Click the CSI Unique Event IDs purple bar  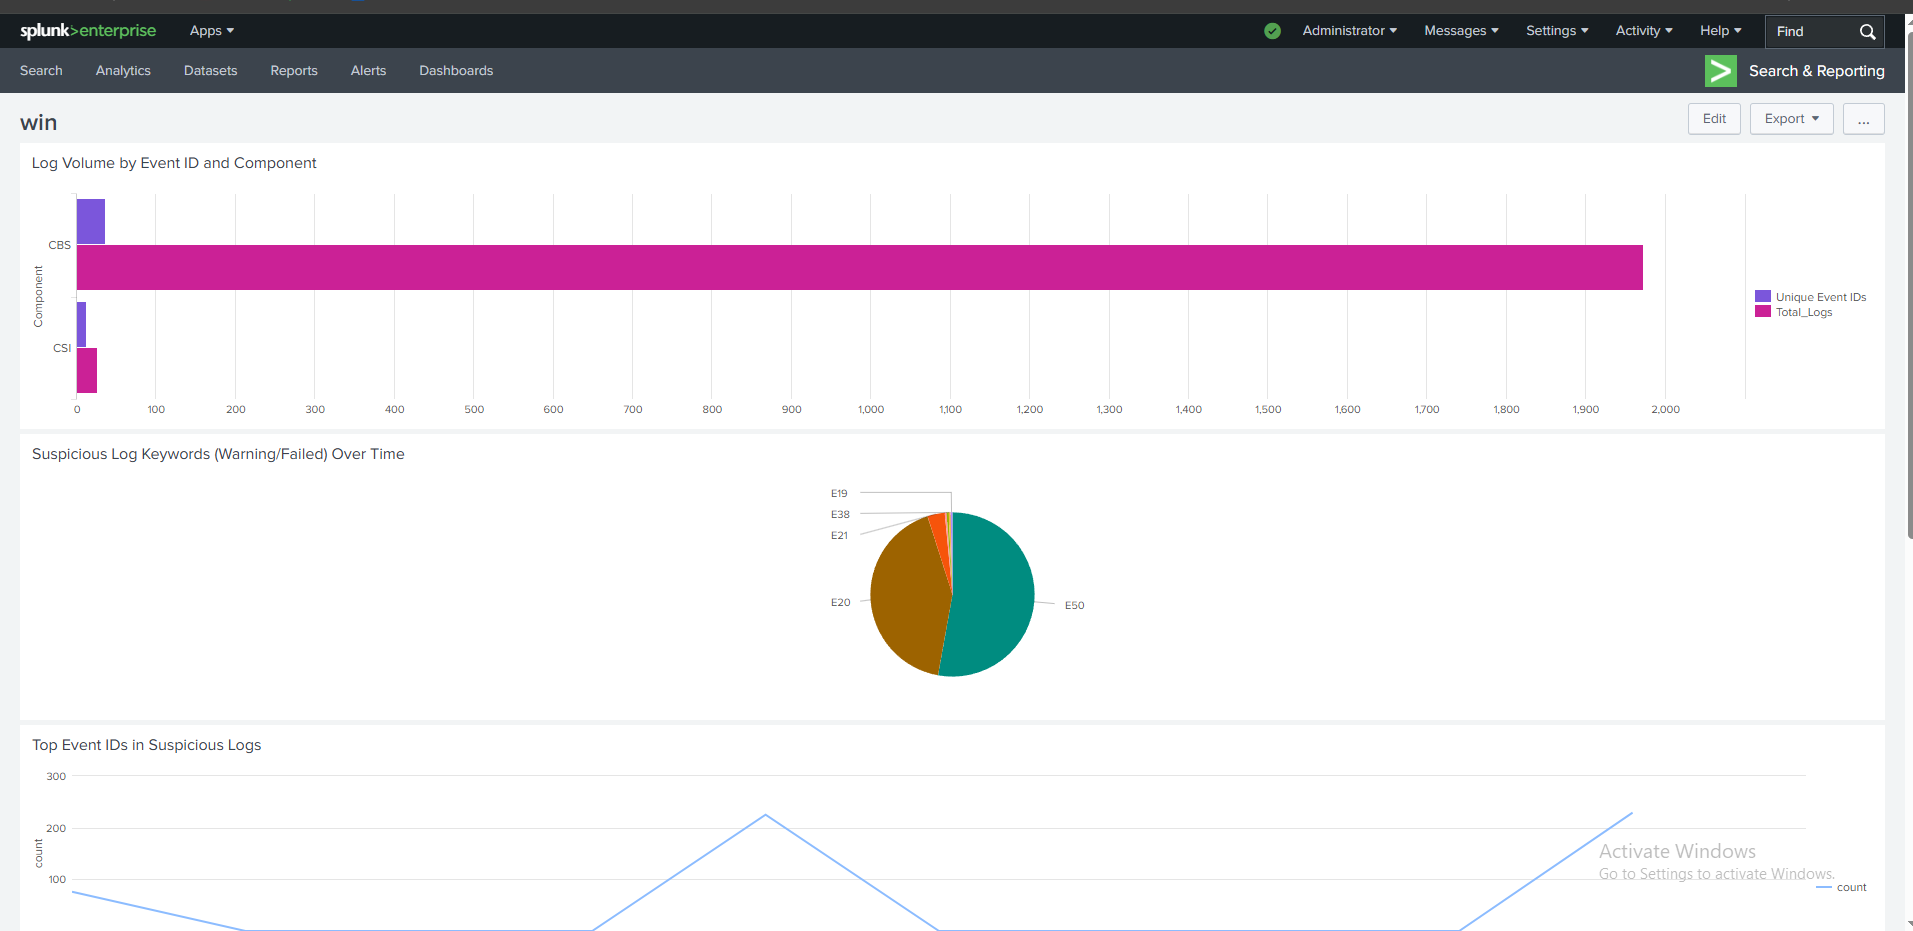[81, 324]
